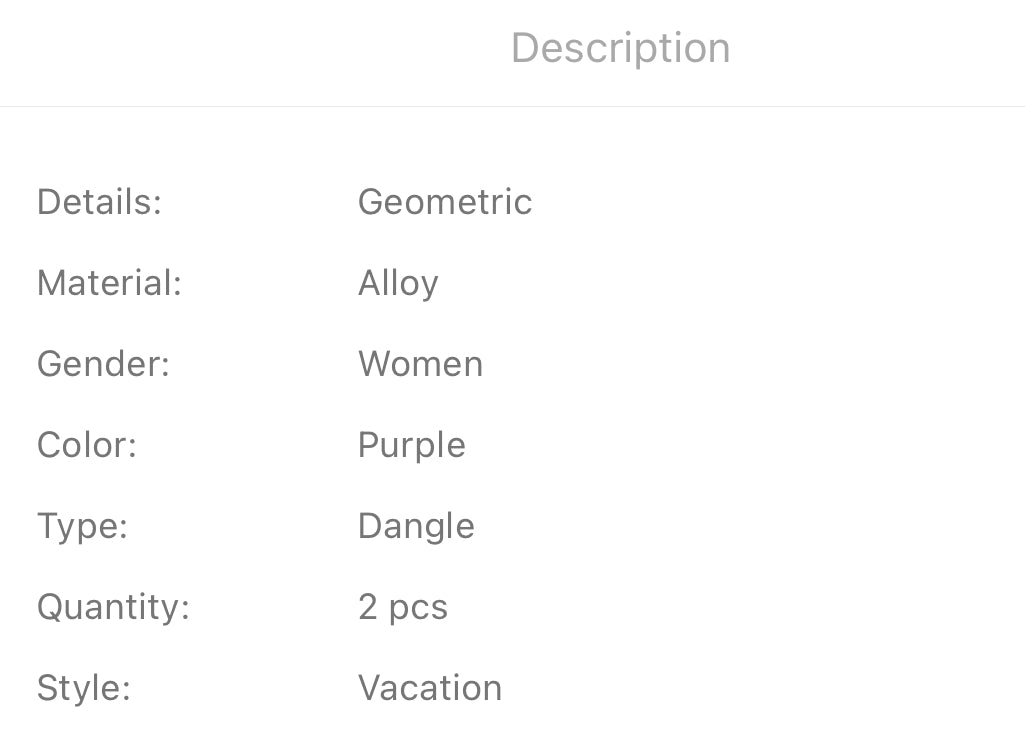Tap the Type label
The width and height of the screenshot is (1025, 741).
point(82,527)
